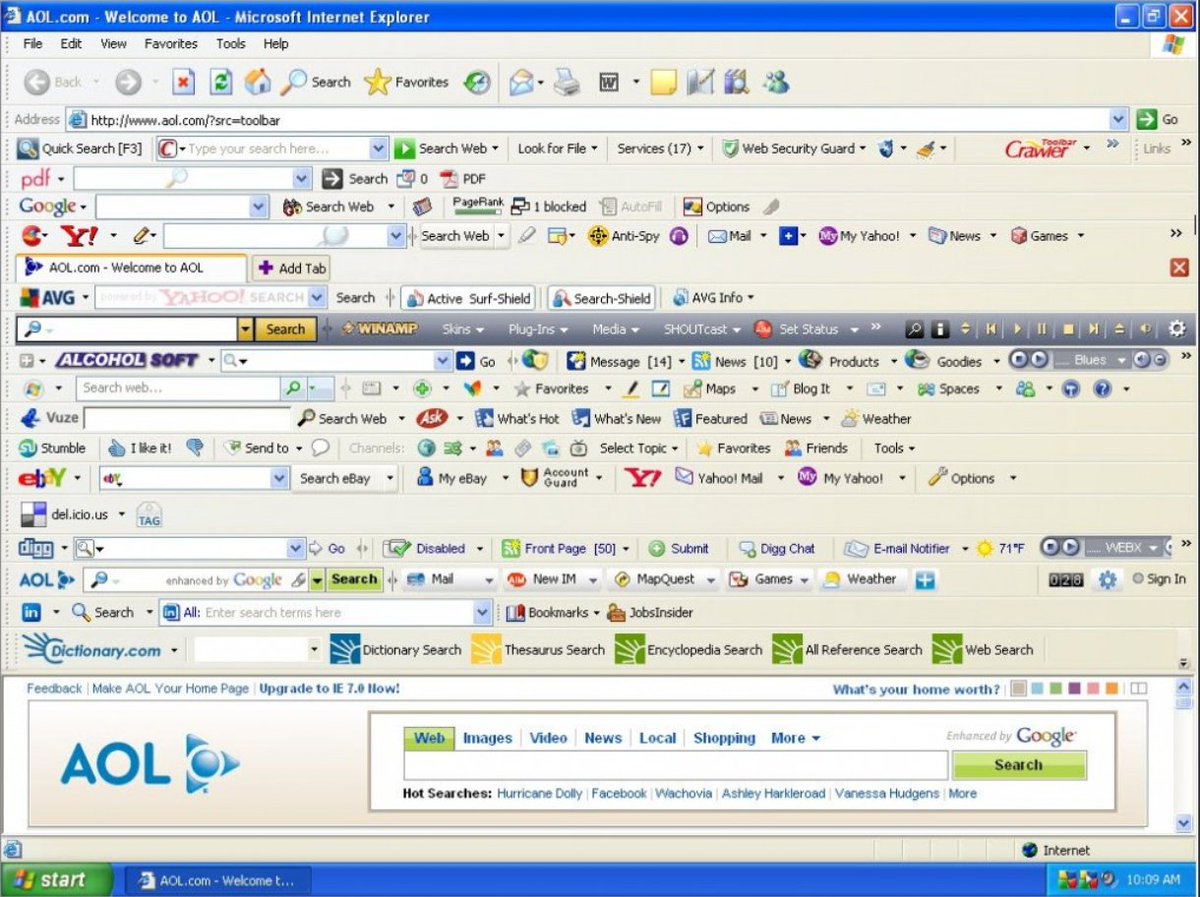
Task: Expand Select Topic dropdown on StumbleUpon
Action: click(639, 448)
